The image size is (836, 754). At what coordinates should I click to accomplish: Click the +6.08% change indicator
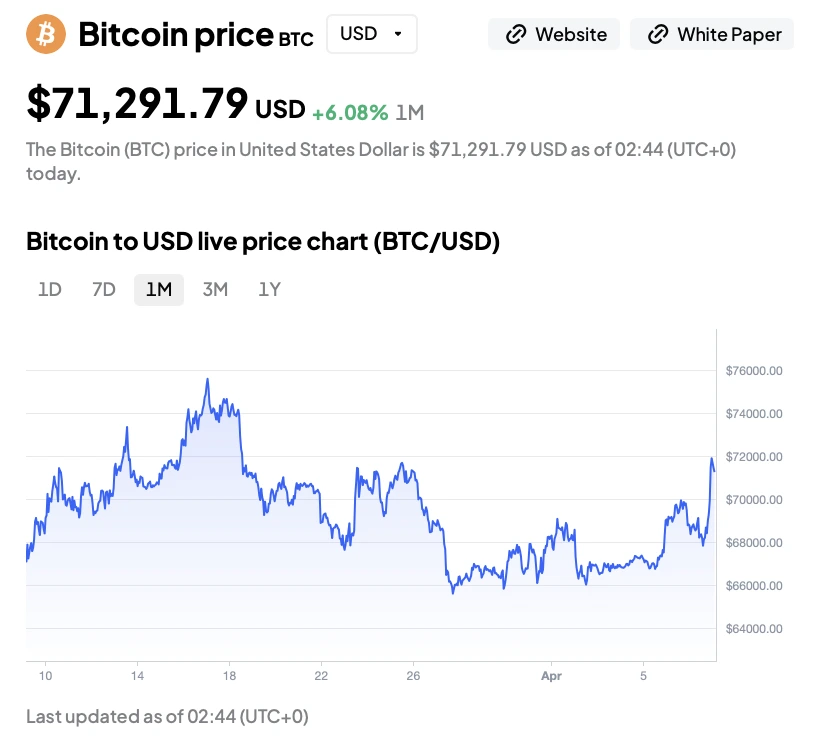[350, 113]
